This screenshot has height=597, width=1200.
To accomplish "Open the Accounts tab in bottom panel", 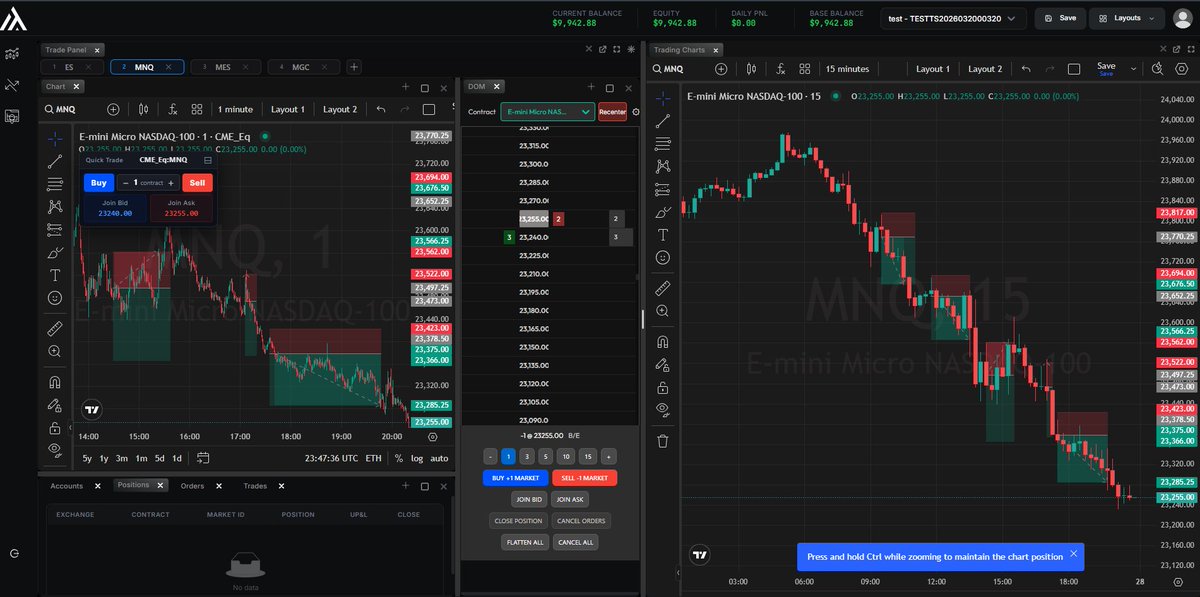I will coord(66,485).
